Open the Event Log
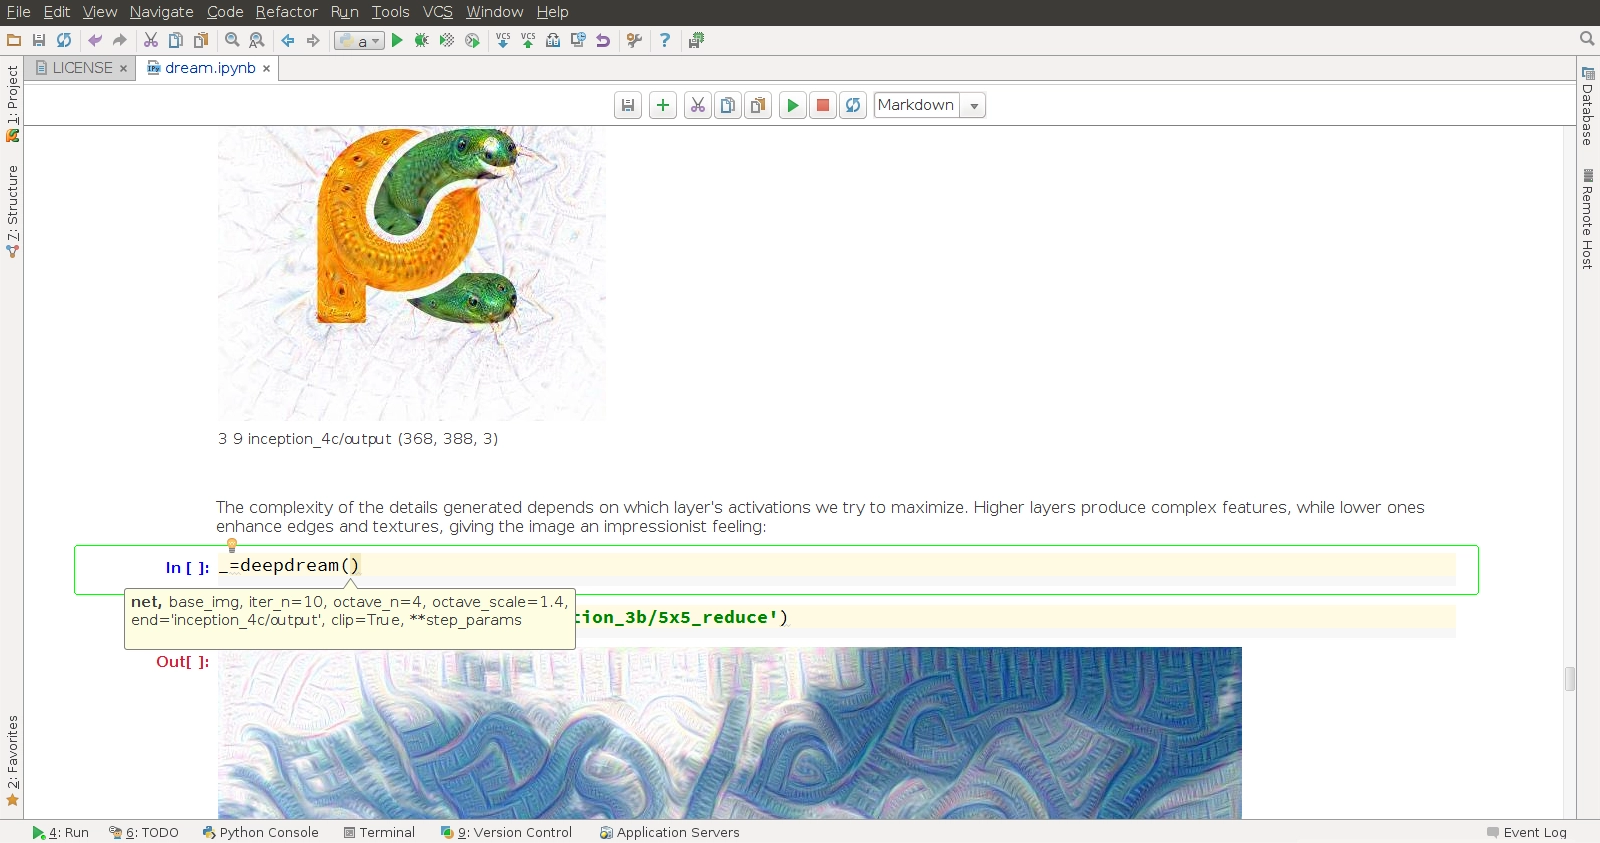 pyautogui.click(x=1526, y=832)
